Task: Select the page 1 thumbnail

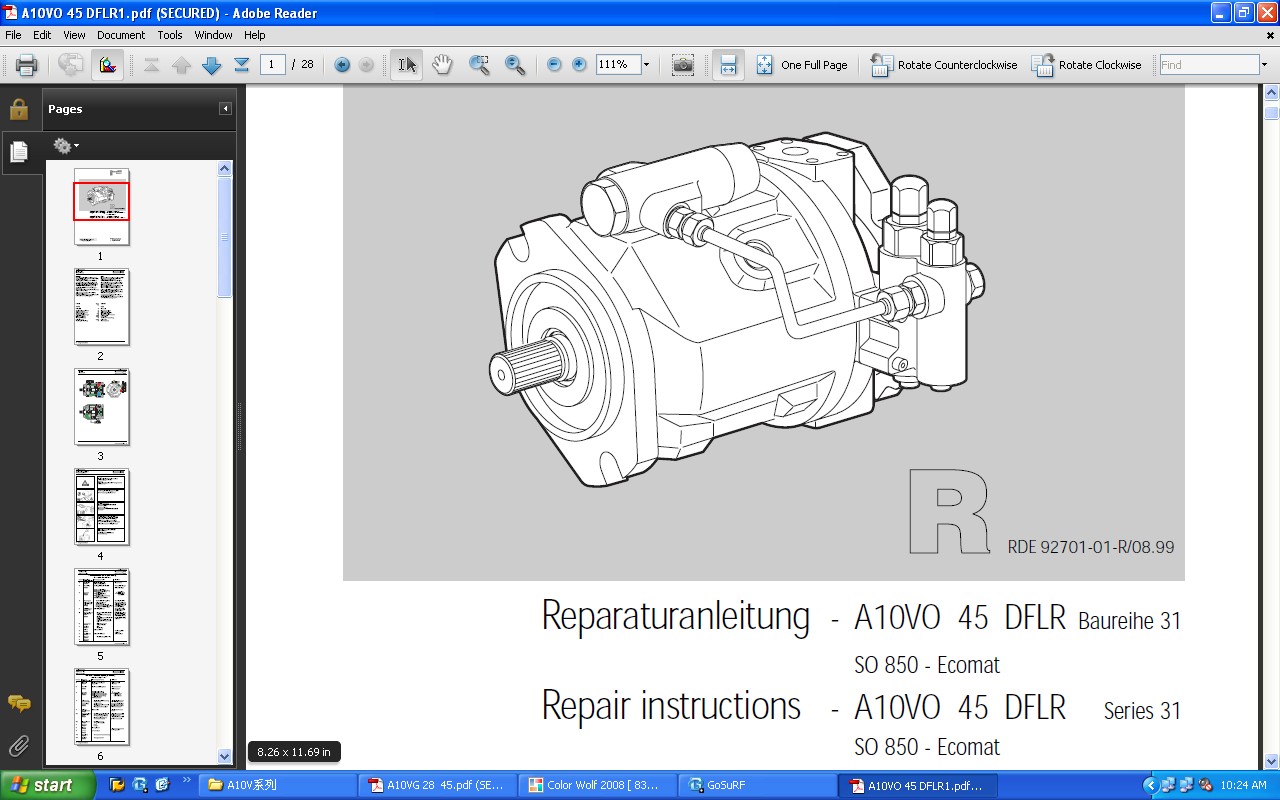Action: point(101,207)
